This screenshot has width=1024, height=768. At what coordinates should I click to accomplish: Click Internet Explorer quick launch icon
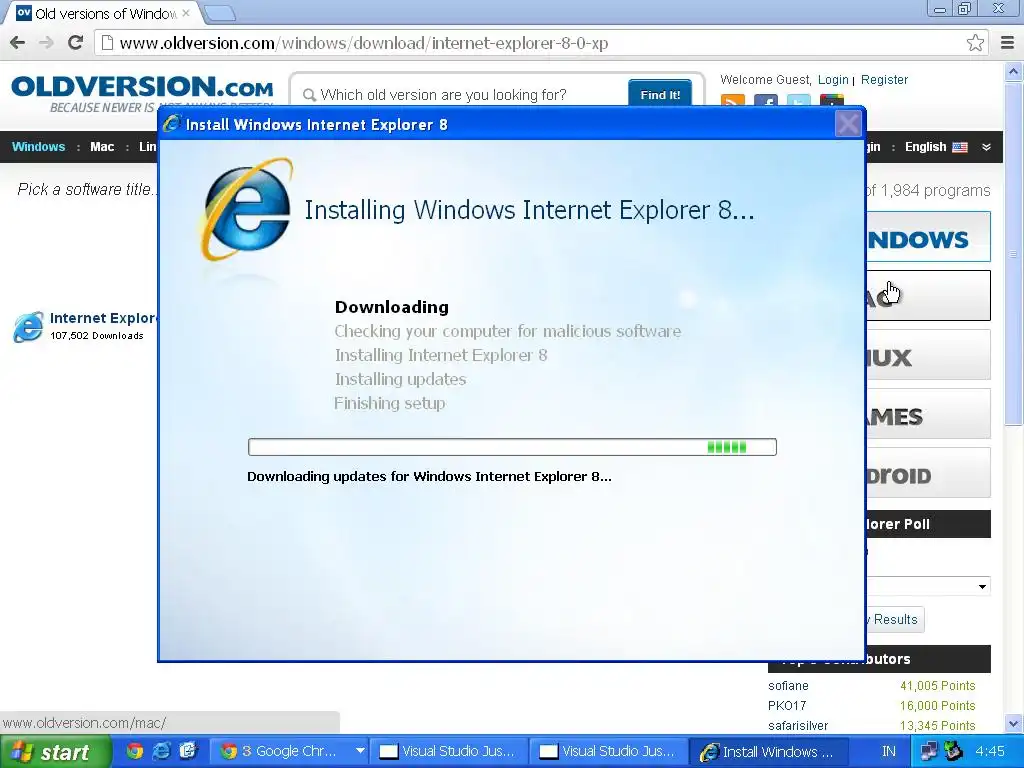click(161, 751)
